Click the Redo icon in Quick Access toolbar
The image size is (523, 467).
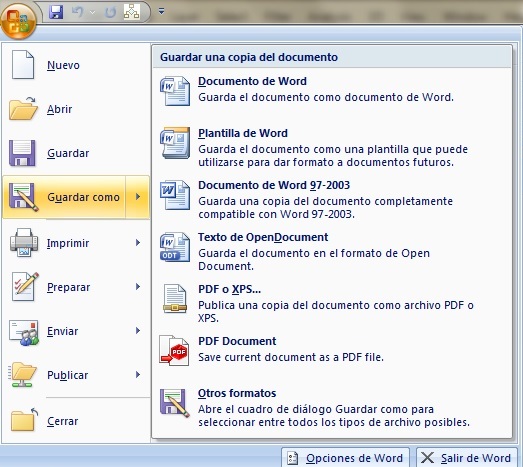point(110,12)
